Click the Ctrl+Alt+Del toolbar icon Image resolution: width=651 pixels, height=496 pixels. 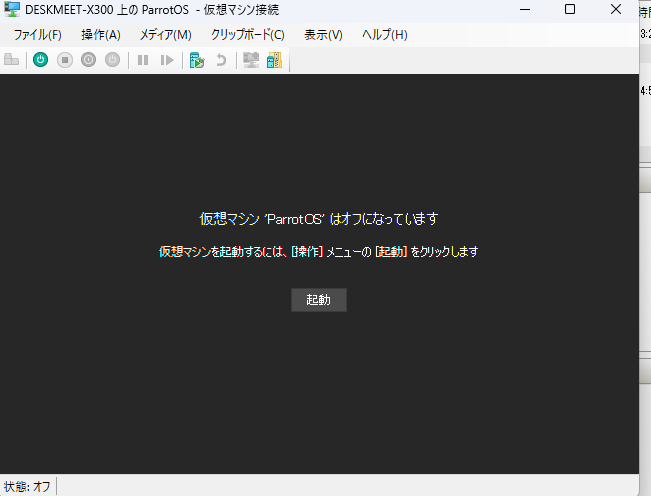pyautogui.click(x=12, y=60)
